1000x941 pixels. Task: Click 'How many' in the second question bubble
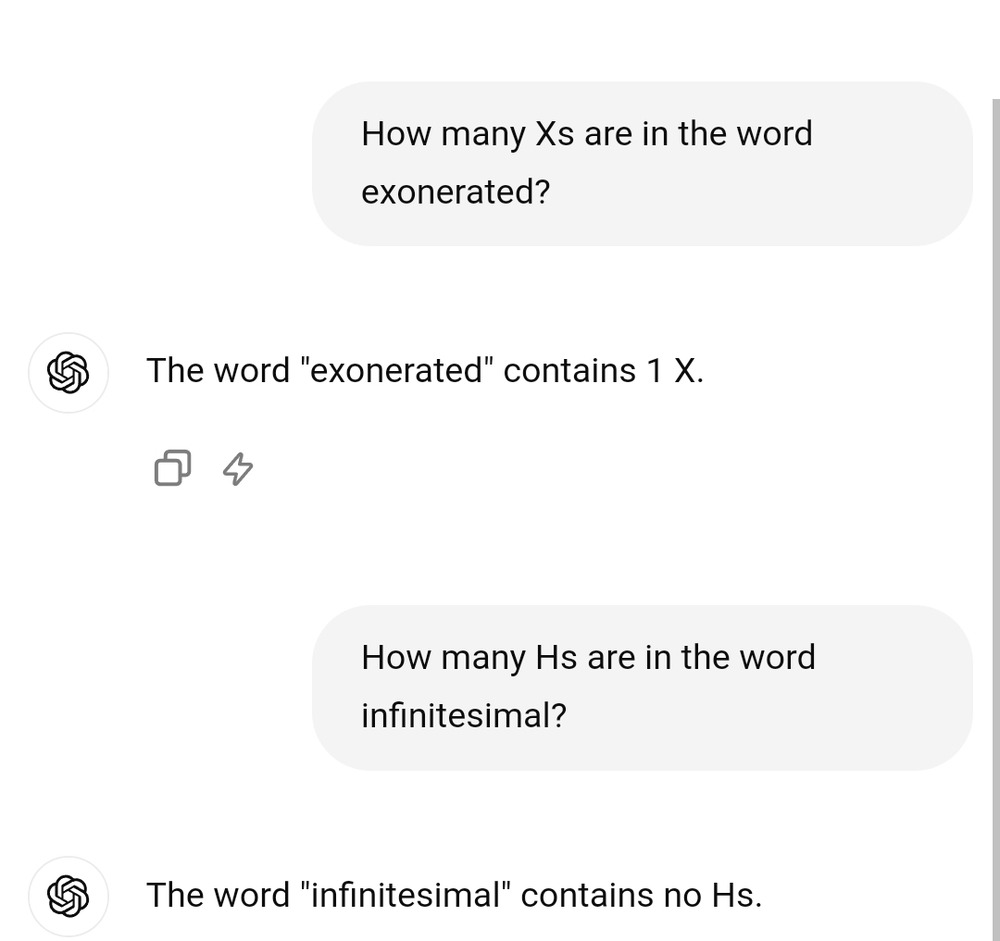point(443,658)
